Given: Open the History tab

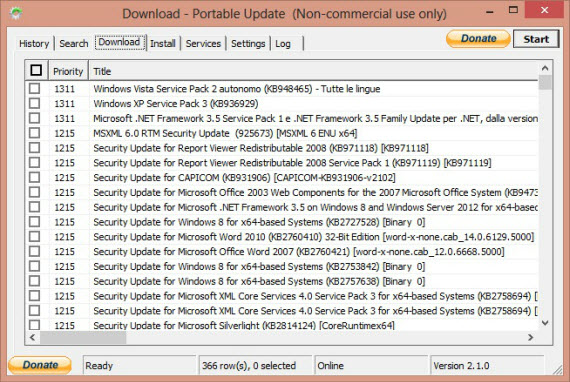Looking at the screenshot, I should click(34, 44).
